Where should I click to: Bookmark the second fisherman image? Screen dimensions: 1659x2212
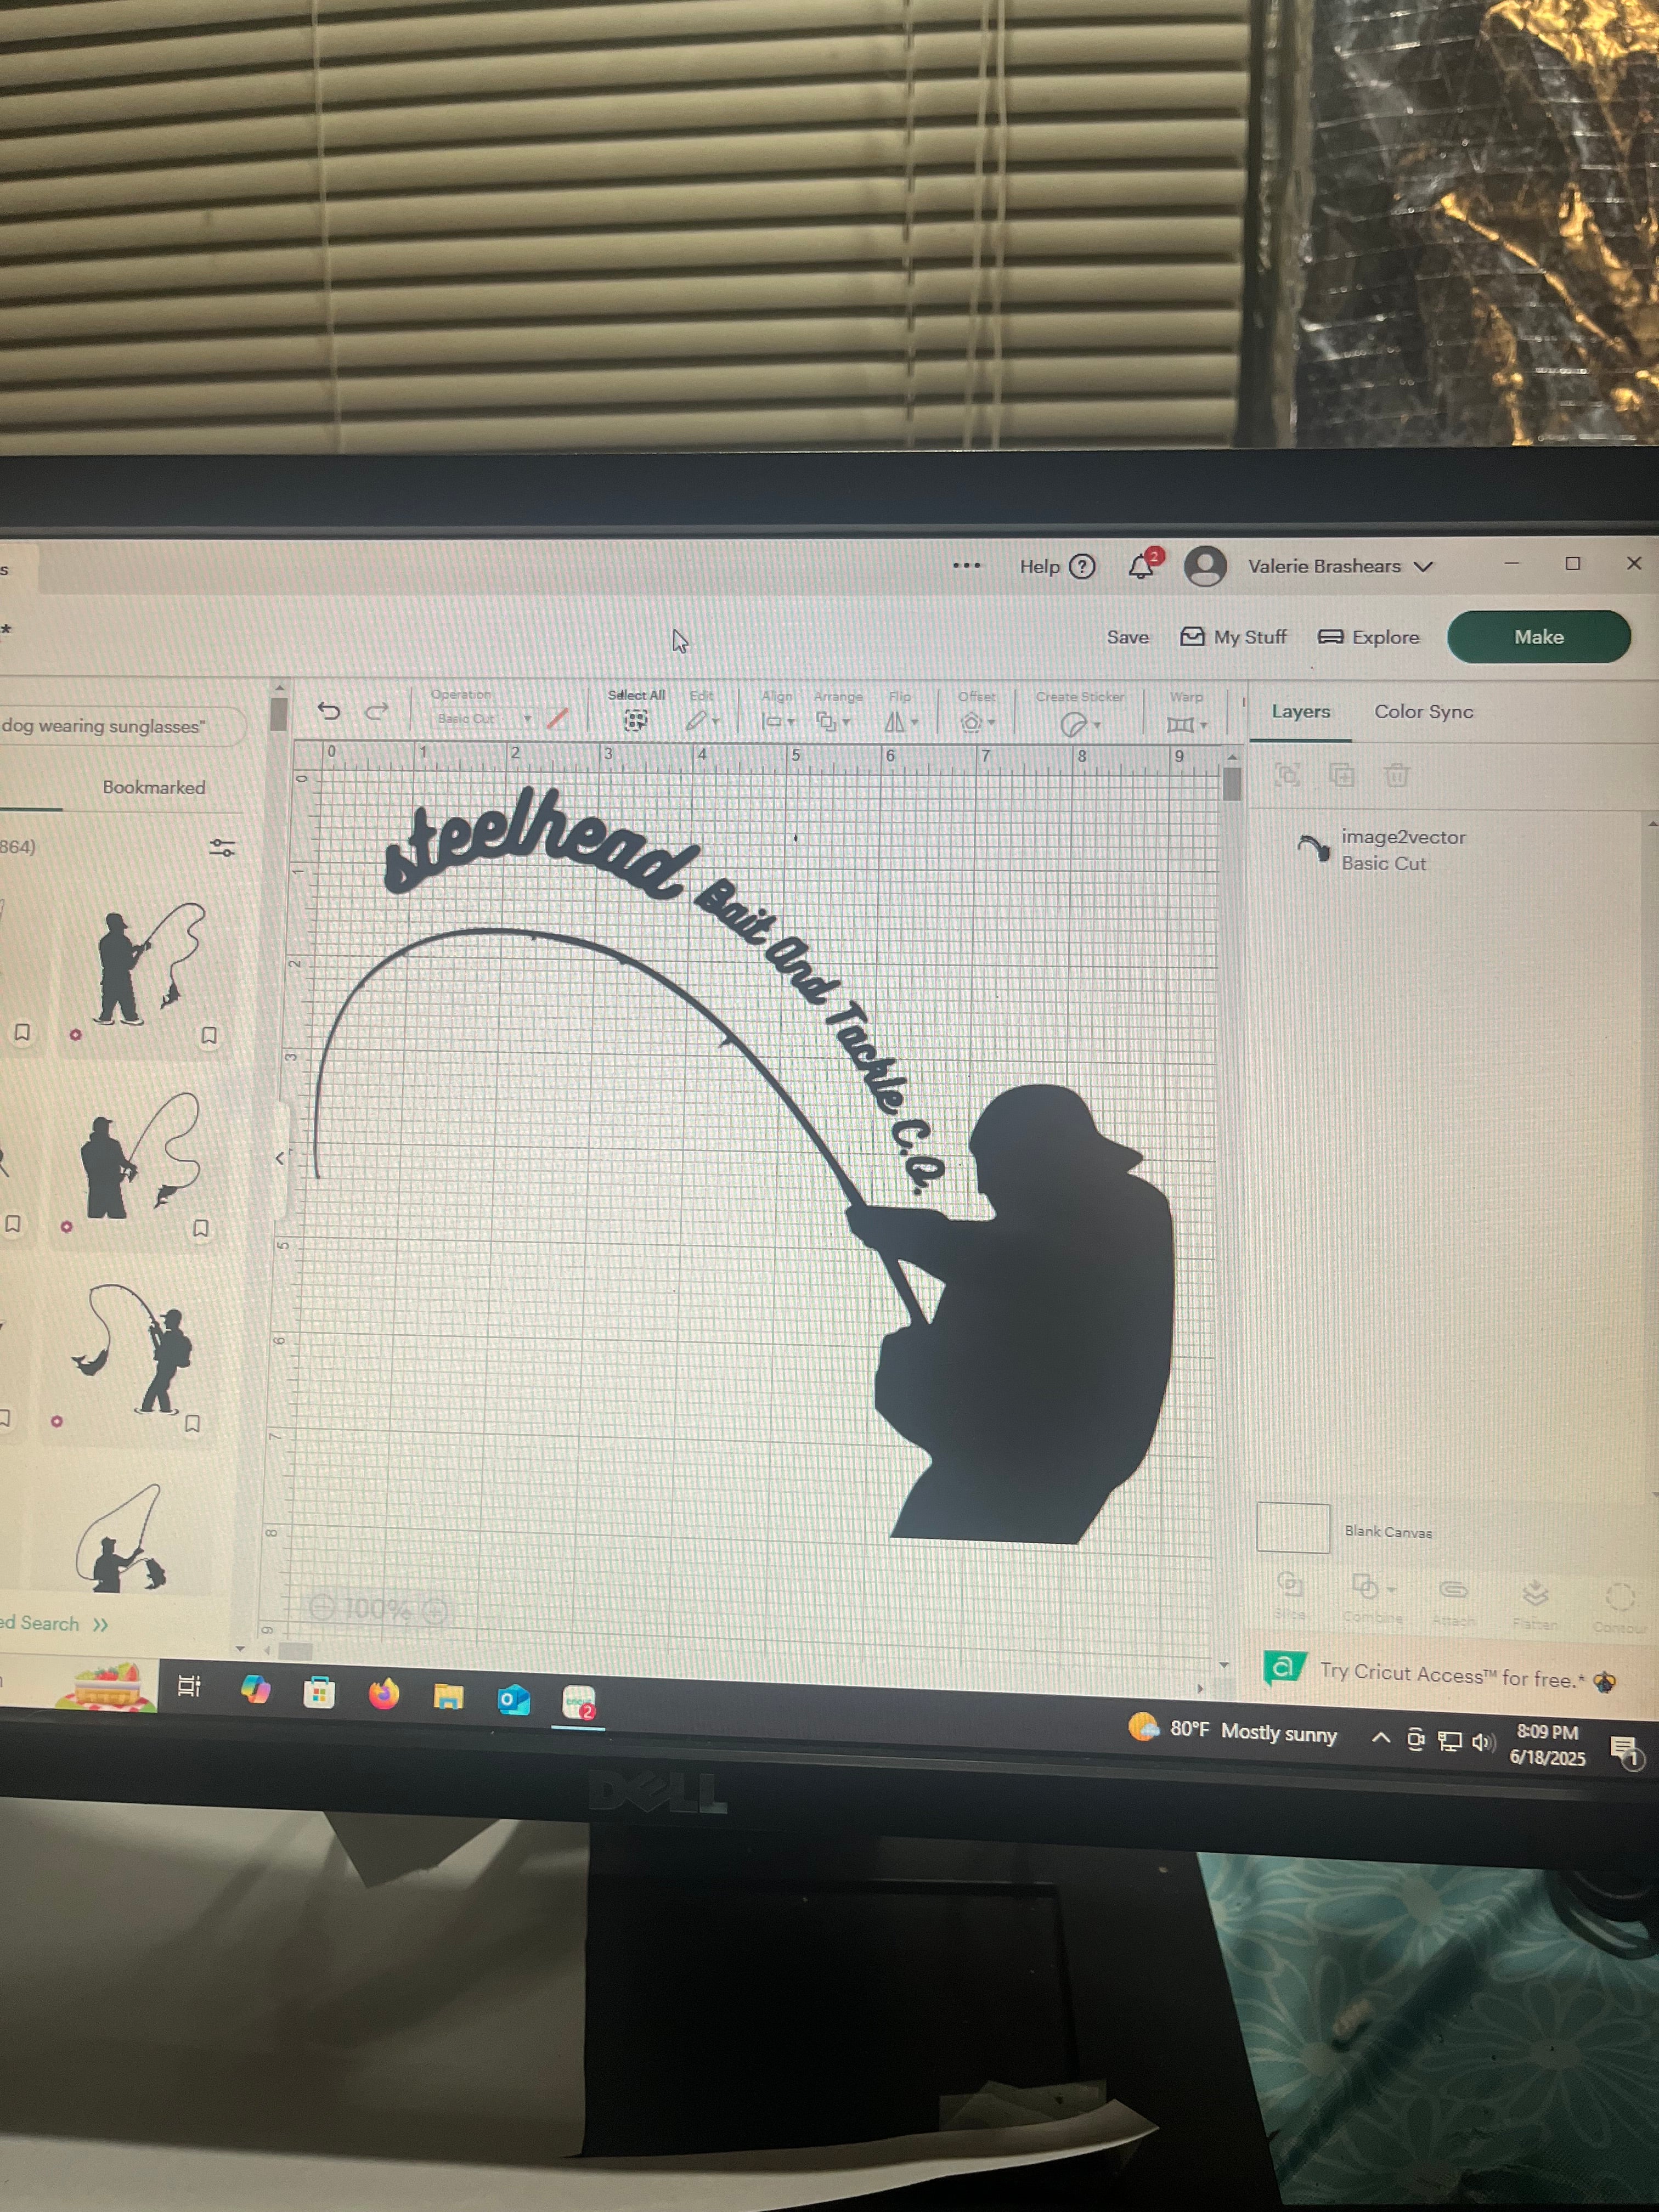(201, 1228)
